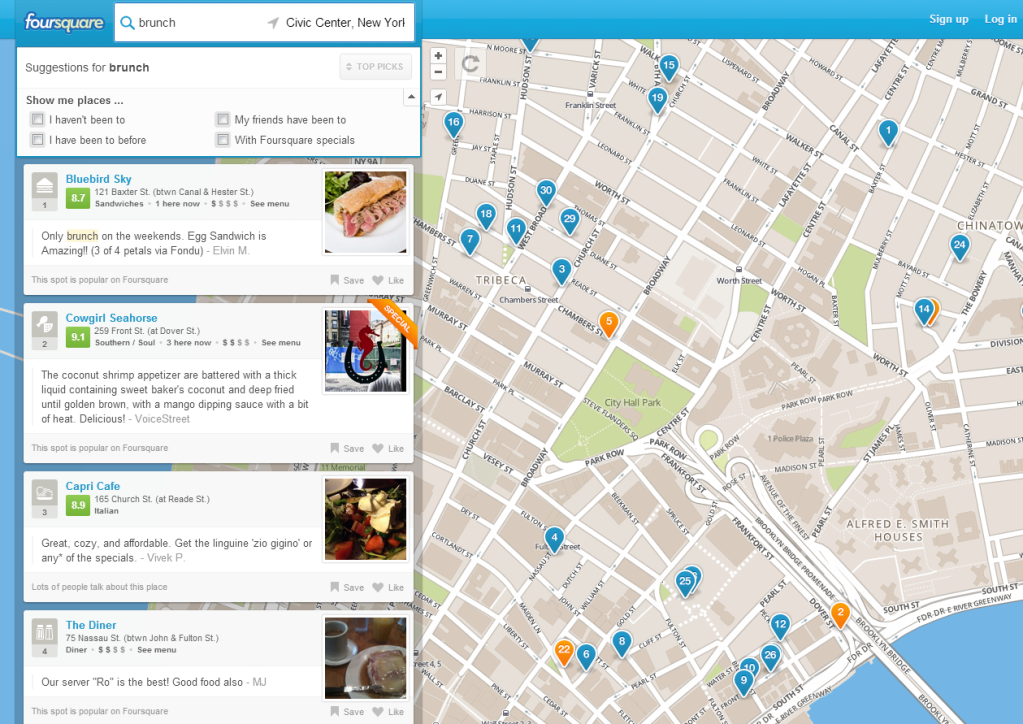This screenshot has height=724, width=1023.
Task: Click the Save bookmark on The Diner
Action: click(x=347, y=712)
